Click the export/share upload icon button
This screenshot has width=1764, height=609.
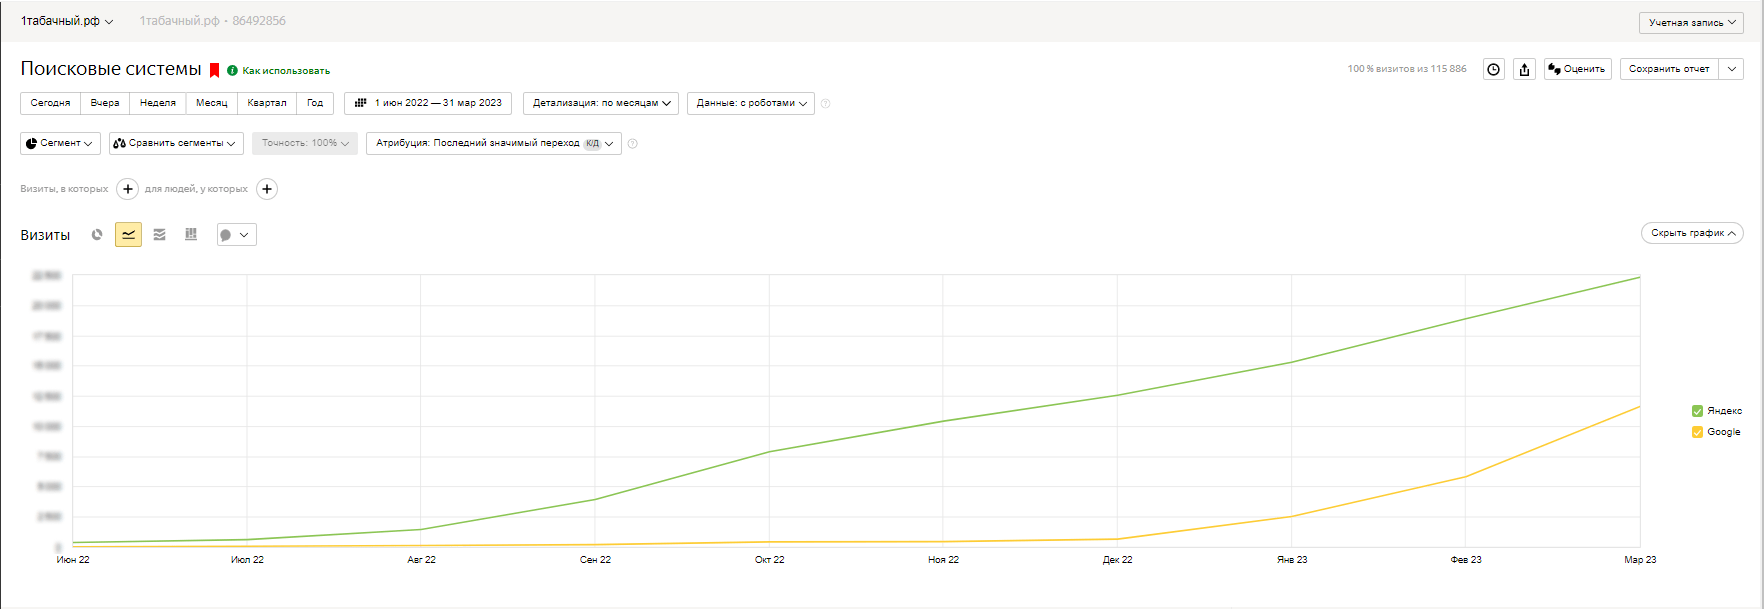(1524, 69)
